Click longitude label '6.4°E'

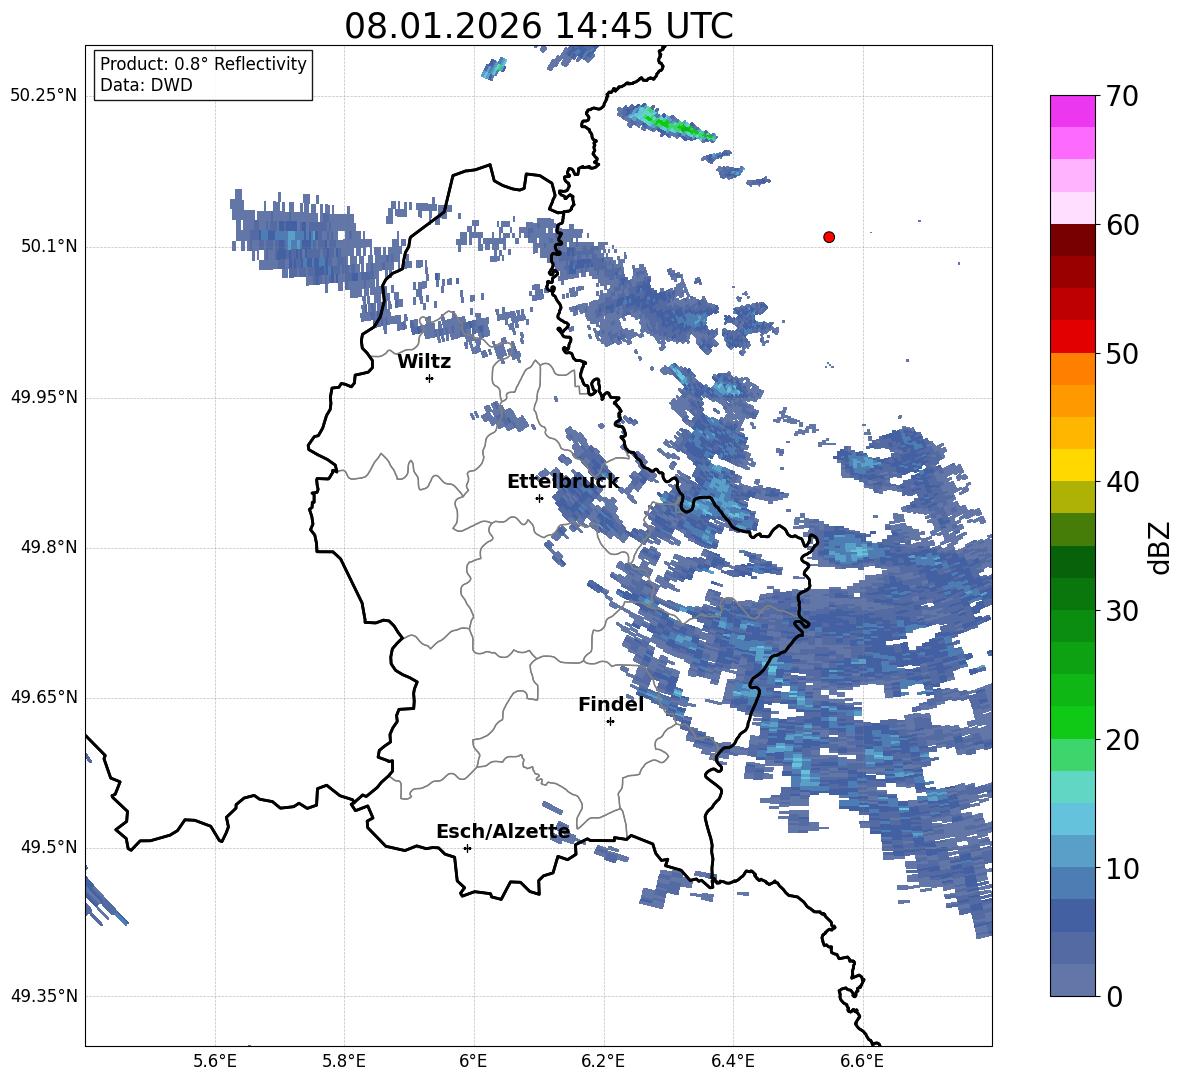(x=732, y=1061)
